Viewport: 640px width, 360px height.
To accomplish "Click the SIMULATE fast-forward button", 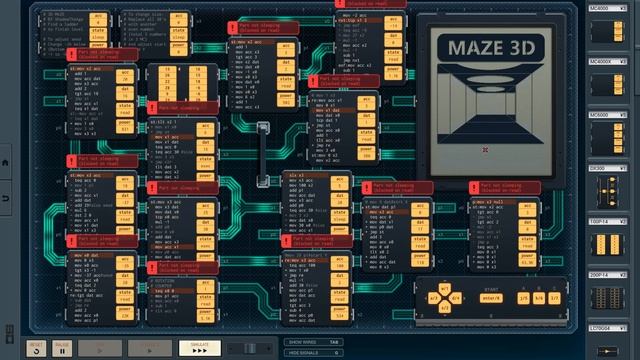I will 200,348.
